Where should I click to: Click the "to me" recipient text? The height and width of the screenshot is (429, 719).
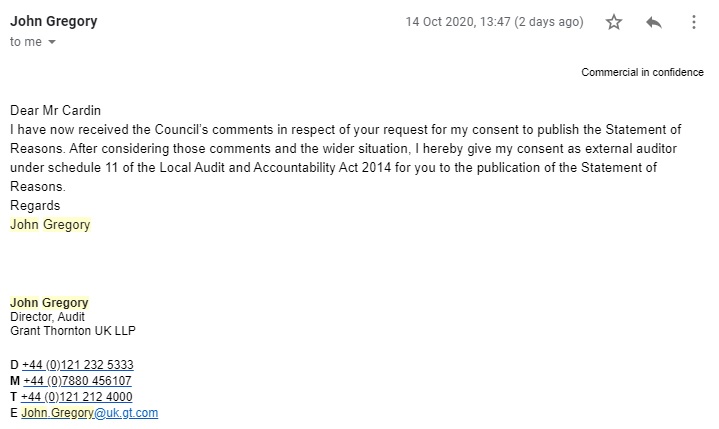tap(25, 42)
